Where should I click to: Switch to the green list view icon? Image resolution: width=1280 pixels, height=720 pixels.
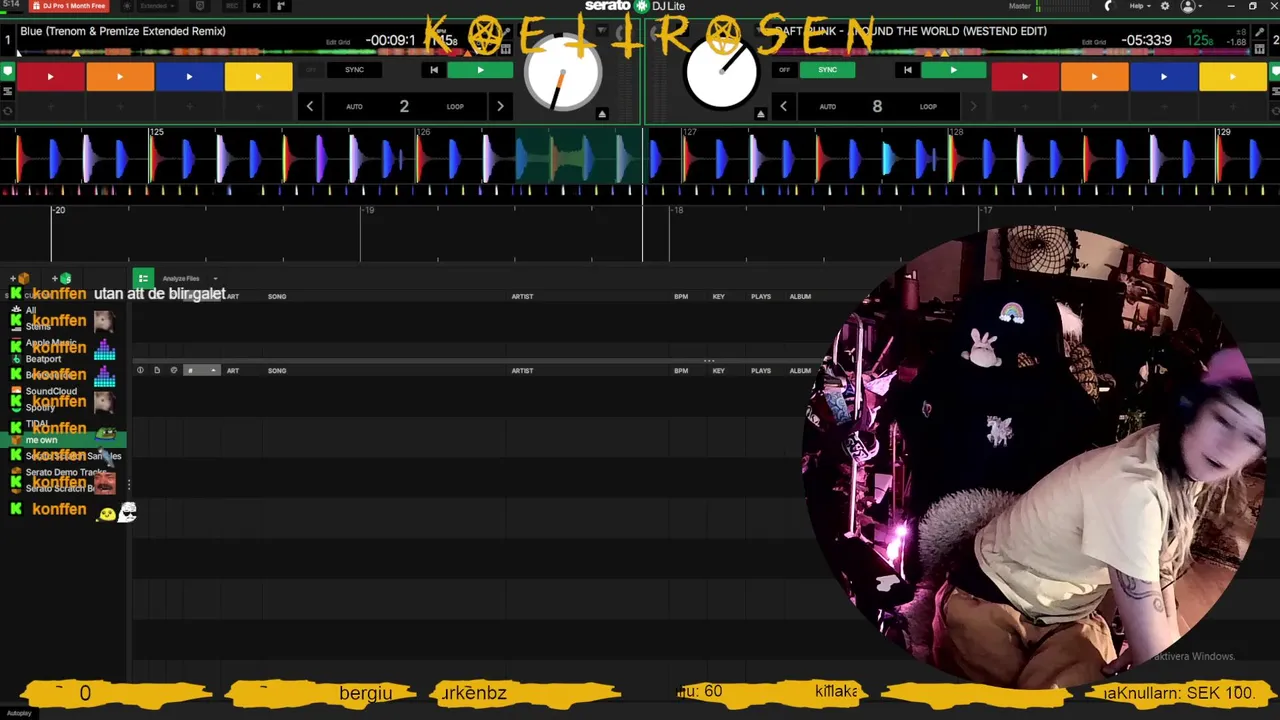[x=143, y=278]
